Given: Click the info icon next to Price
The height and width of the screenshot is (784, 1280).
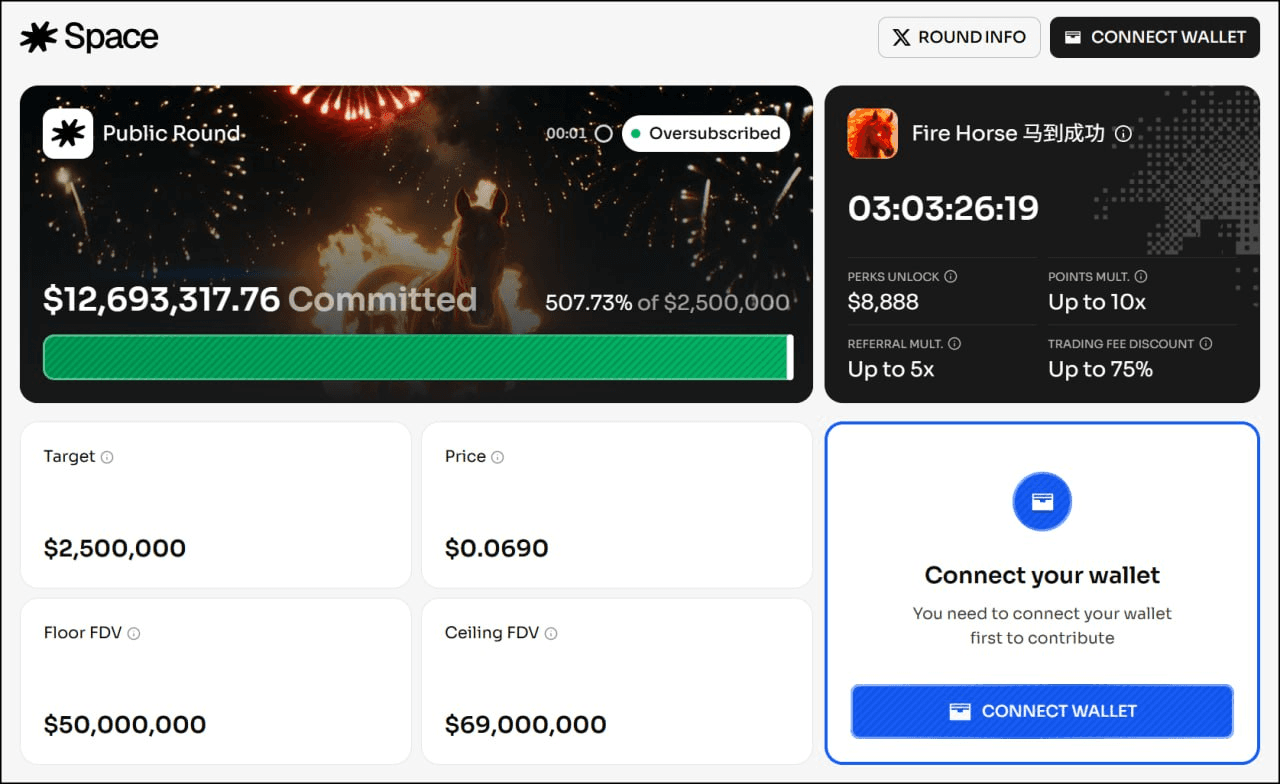Looking at the screenshot, I should (497, 457).
